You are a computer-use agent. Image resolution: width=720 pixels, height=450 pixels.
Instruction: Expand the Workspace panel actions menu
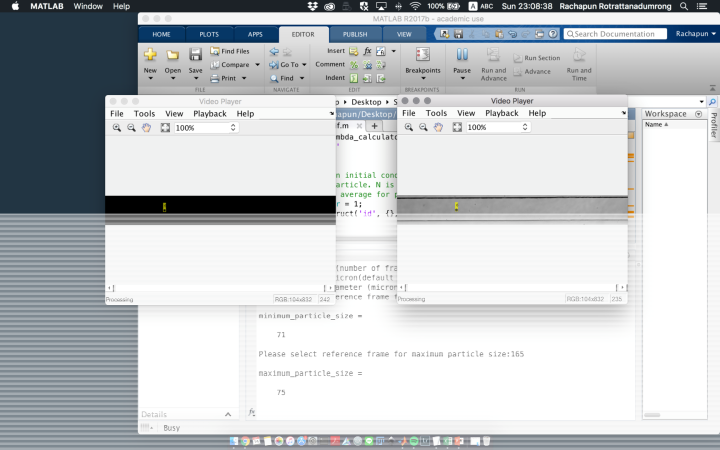pos(698,114)
